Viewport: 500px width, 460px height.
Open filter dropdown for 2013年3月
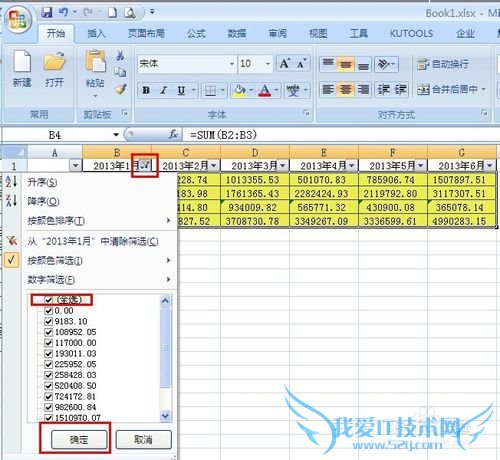(283, 165)
